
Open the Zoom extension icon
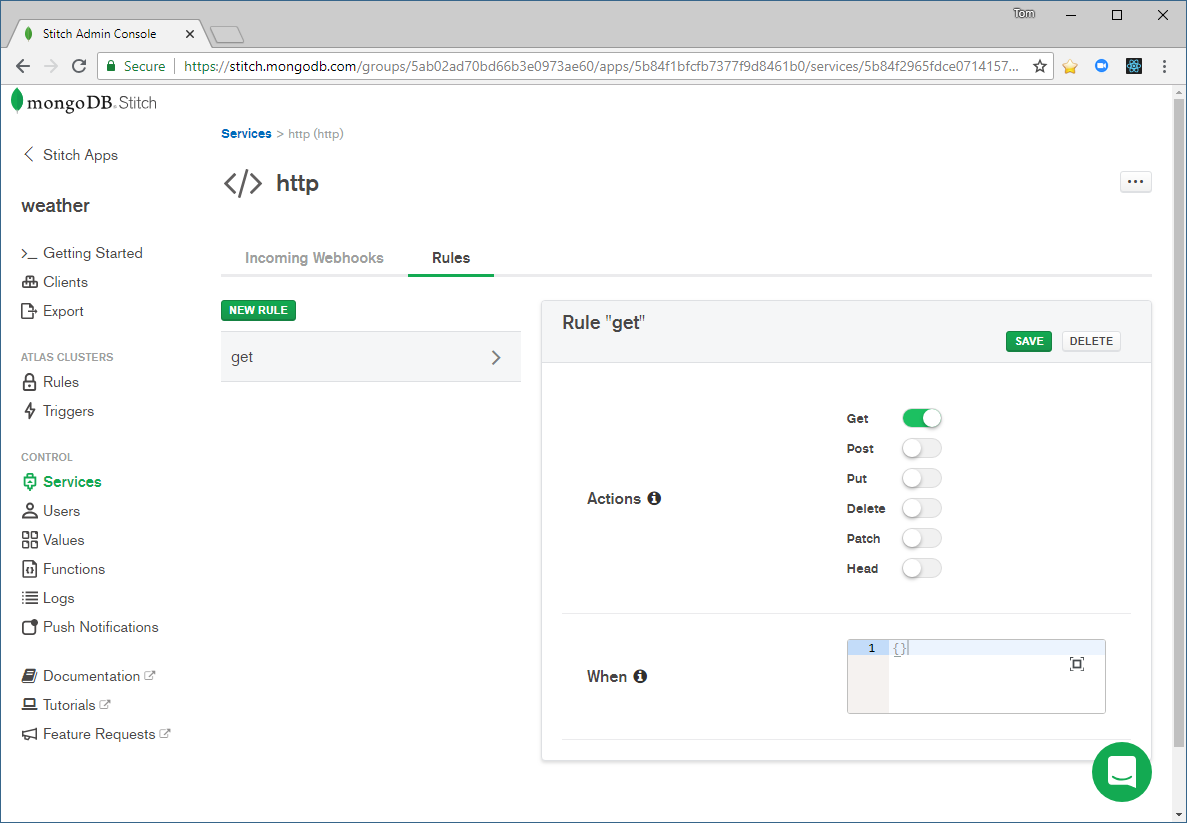[1101, 67]
